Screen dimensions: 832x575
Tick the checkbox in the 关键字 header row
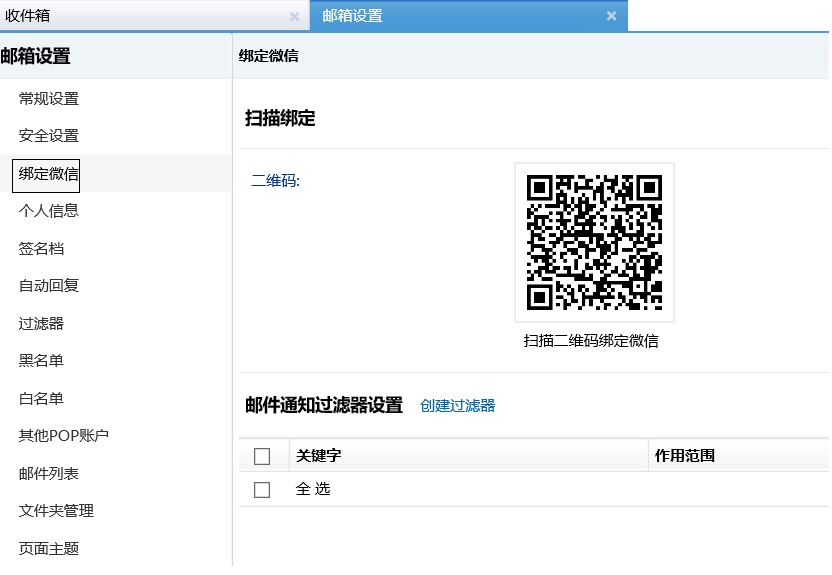click(x=262, y=456)
